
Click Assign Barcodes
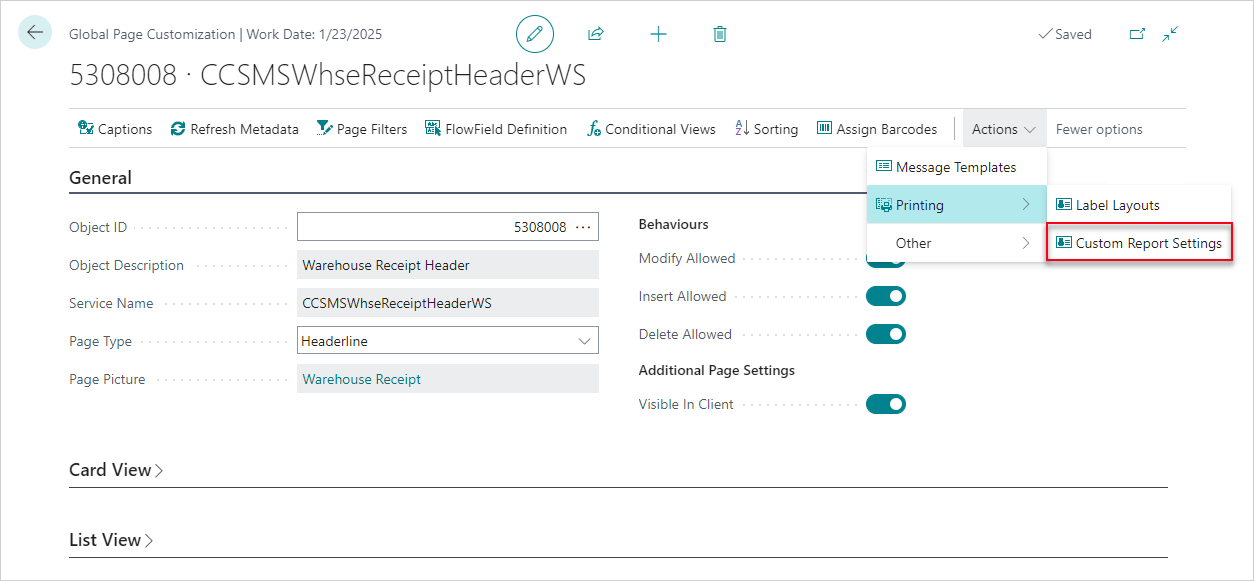pyautogui.click(x=878, y=128)
